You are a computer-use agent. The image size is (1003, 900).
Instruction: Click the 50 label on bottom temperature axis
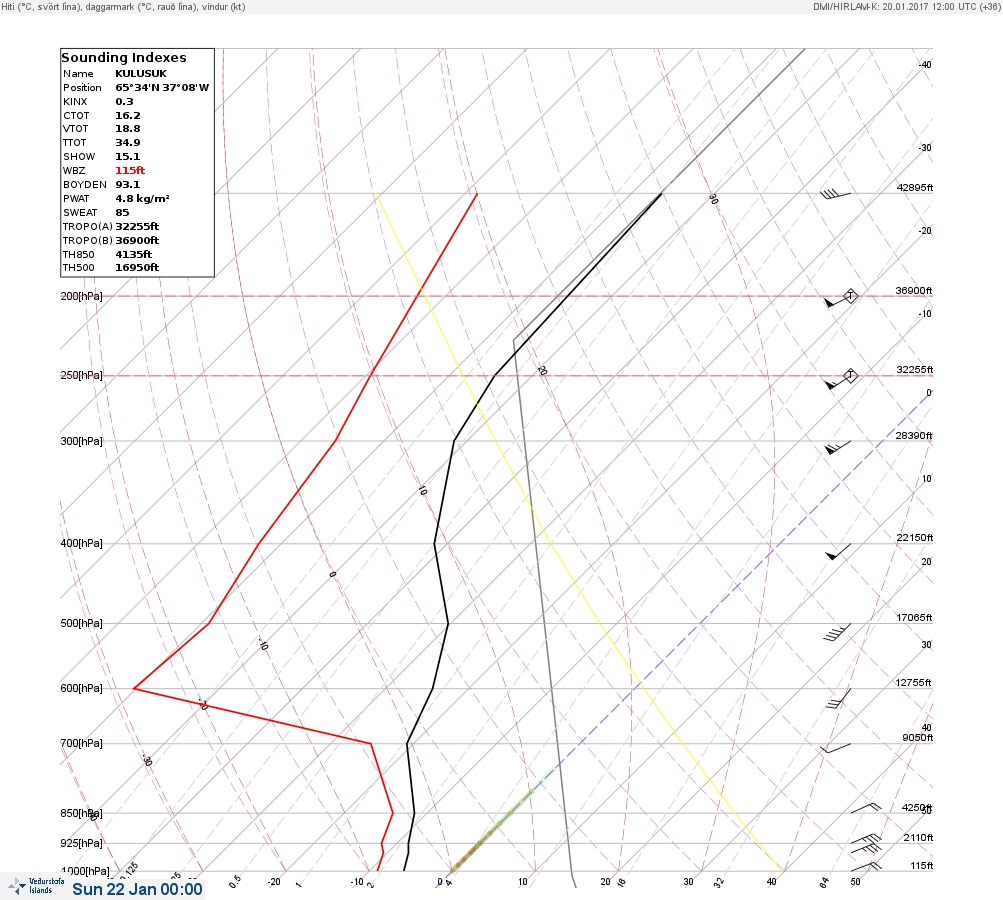[x=855, y=881]
